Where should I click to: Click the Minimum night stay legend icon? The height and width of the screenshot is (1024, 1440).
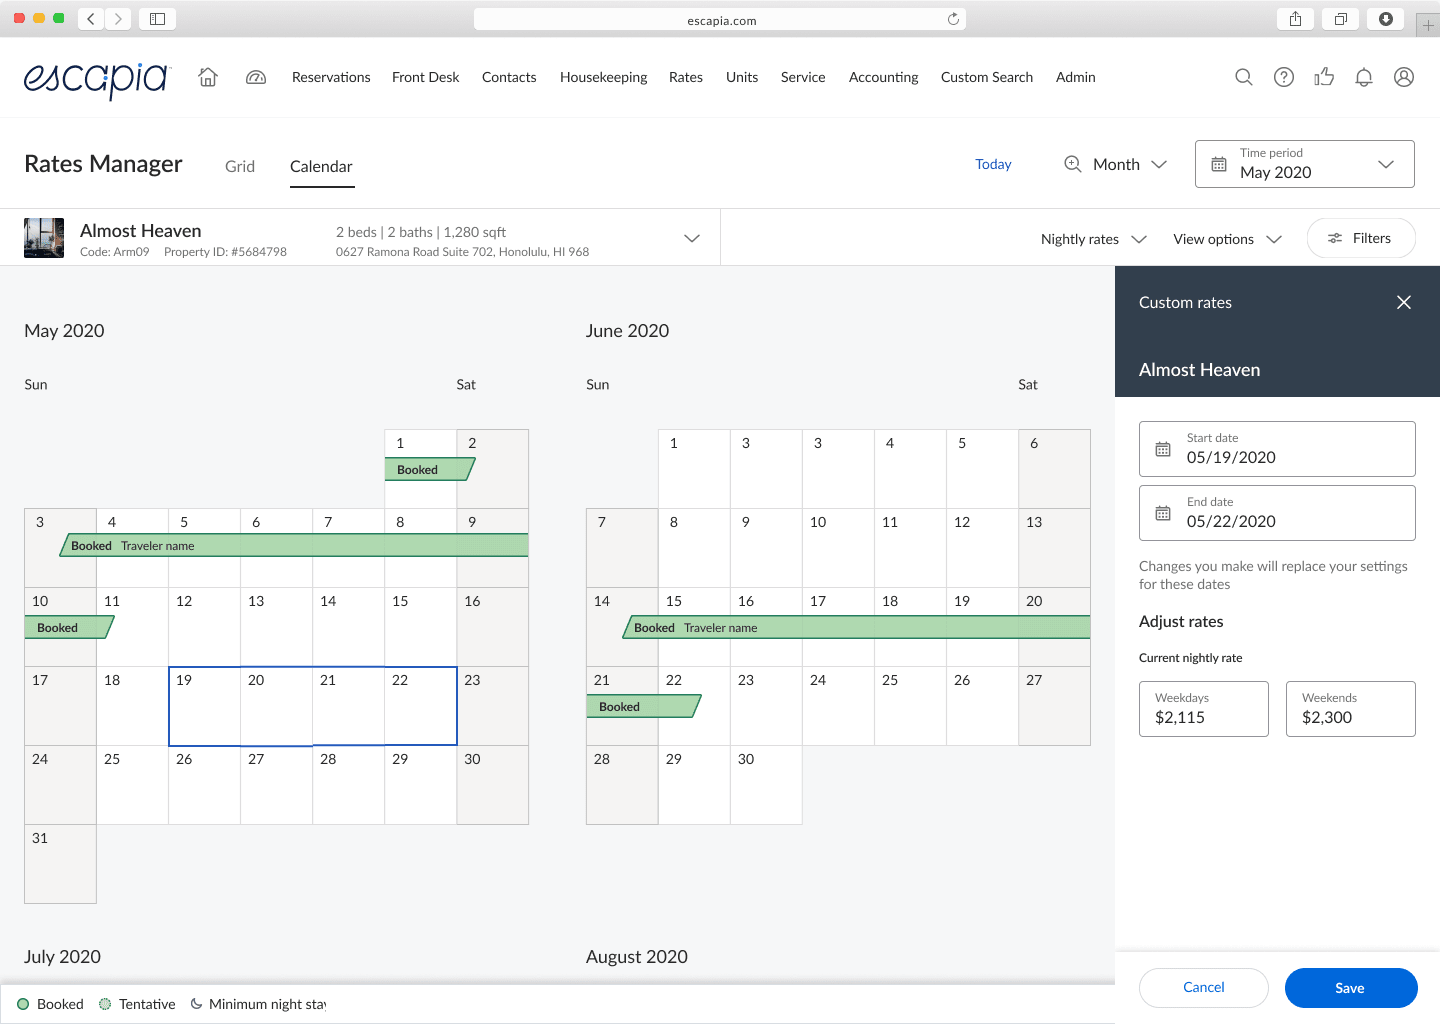point(196,1004)
